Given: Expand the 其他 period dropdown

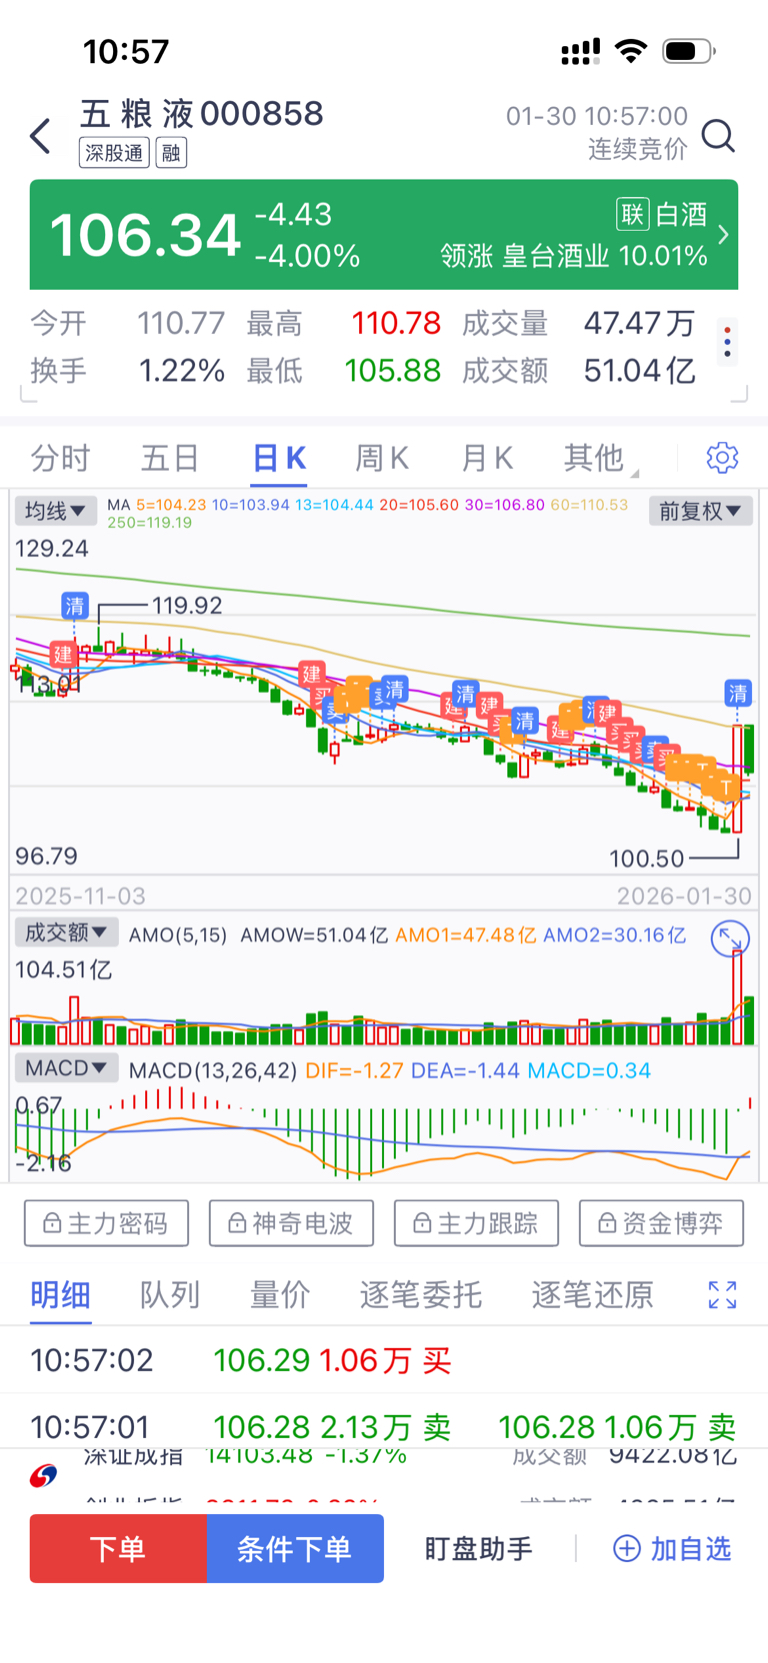Looking at the screenshot, I should click(600, 458).
